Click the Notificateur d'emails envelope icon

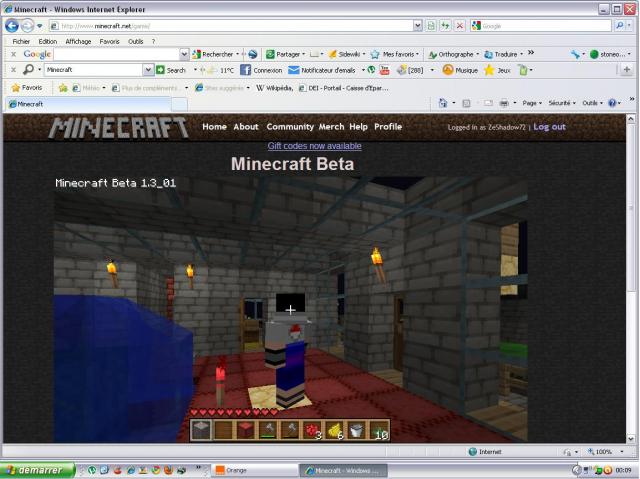(293, 70)
